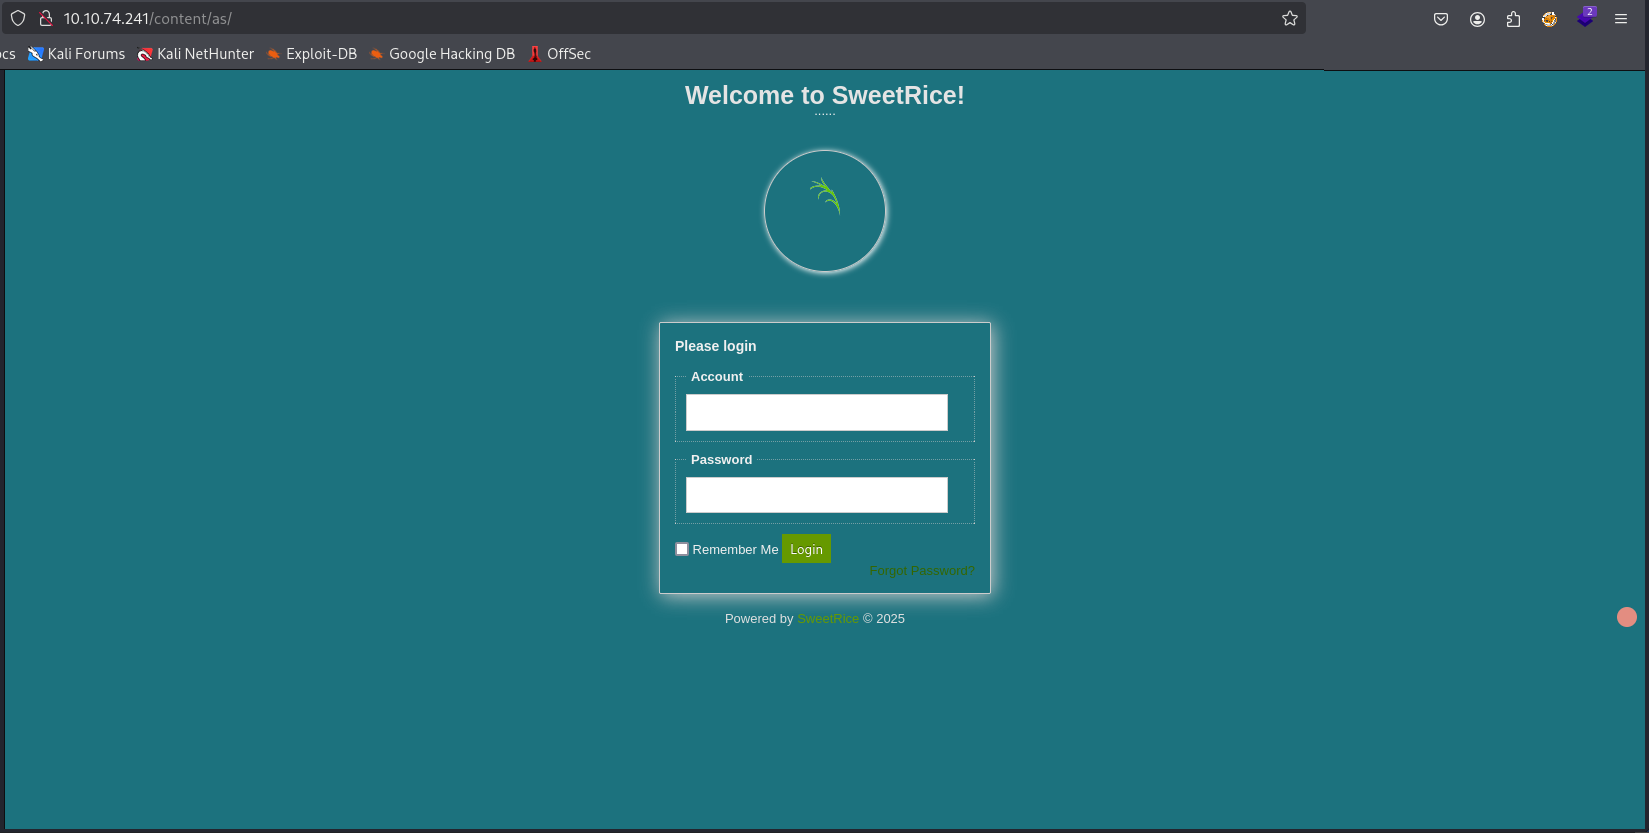
Task: Open the Kali Forums bookmark
Action: tap(77, 54)
